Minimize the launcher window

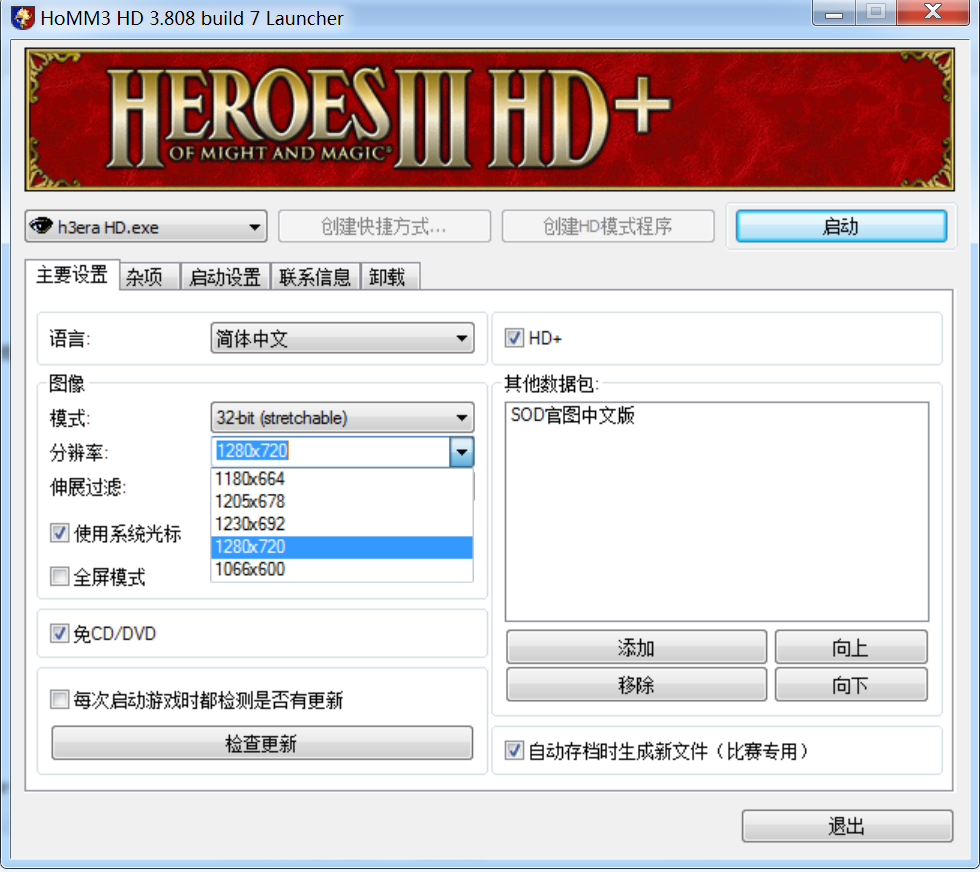834,13
